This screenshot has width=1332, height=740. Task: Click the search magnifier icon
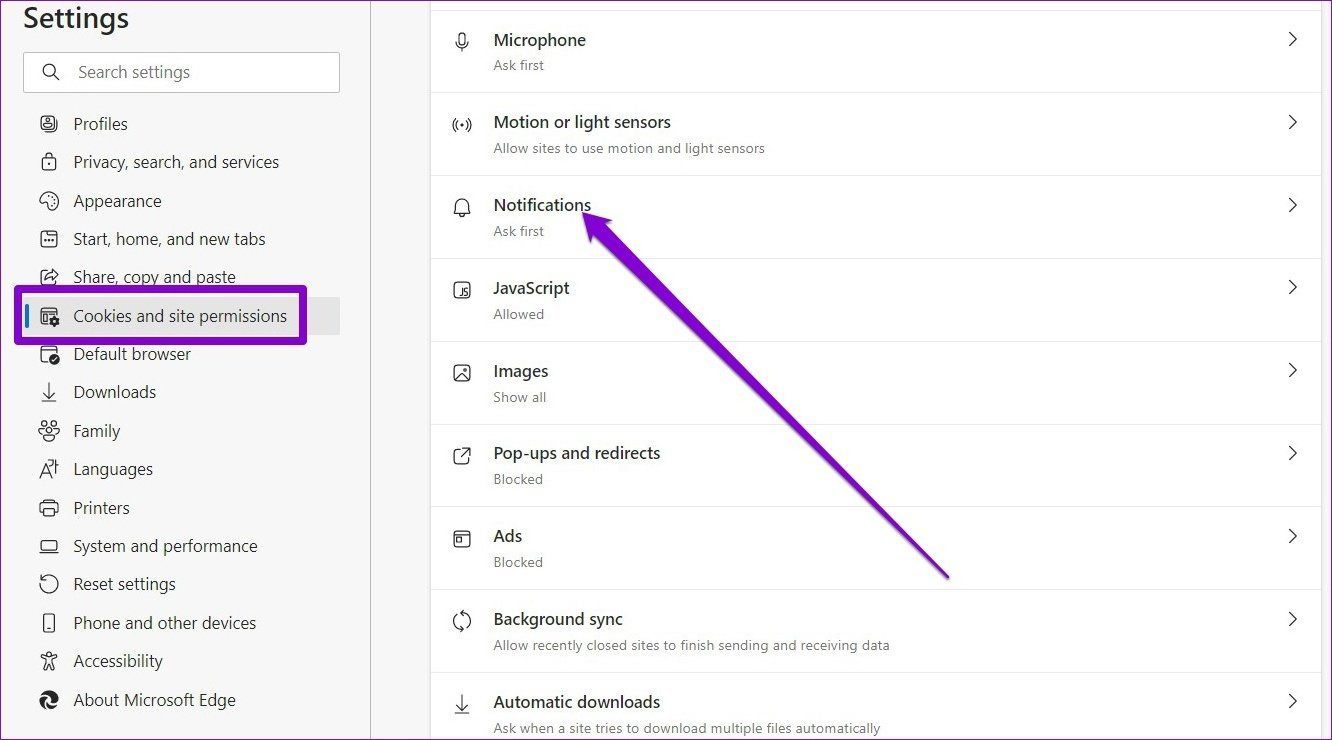click(x=50, y=72)
